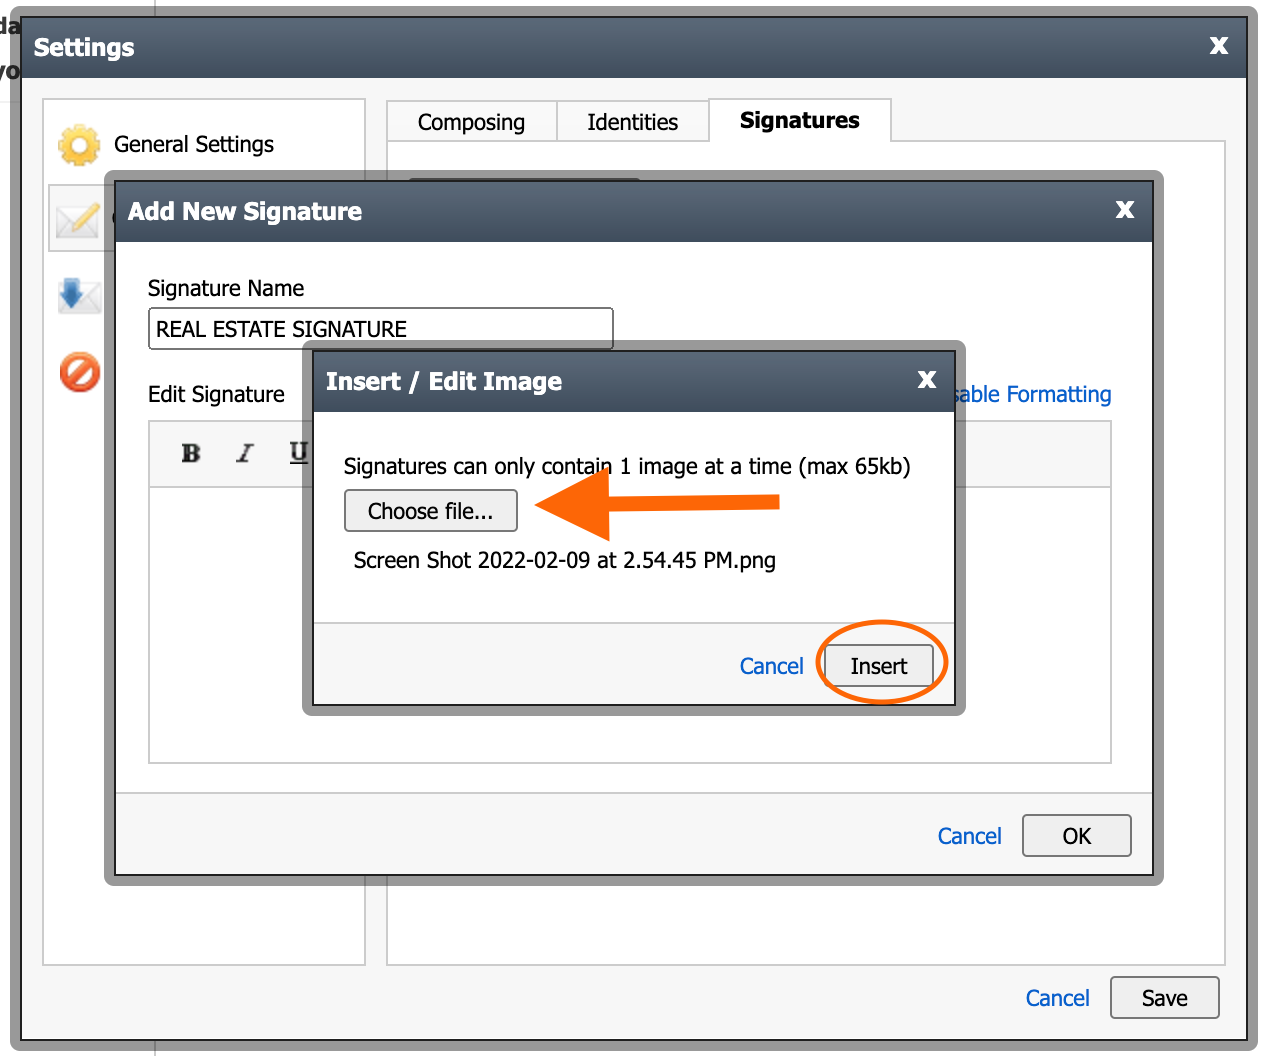Save the settings changes
This screenshot has height=1056, width=1264.
(1164, 997)
